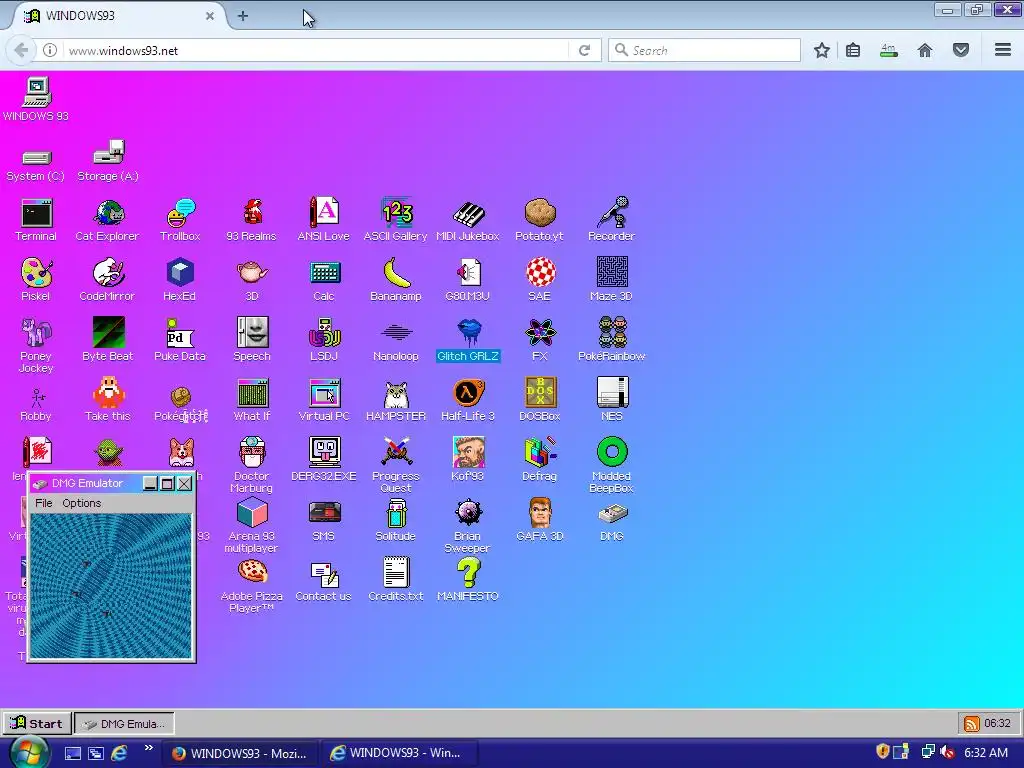Open GAFA 3D icon
Image resolution: width=1024 pixels, height=768 pixels.
540,520
